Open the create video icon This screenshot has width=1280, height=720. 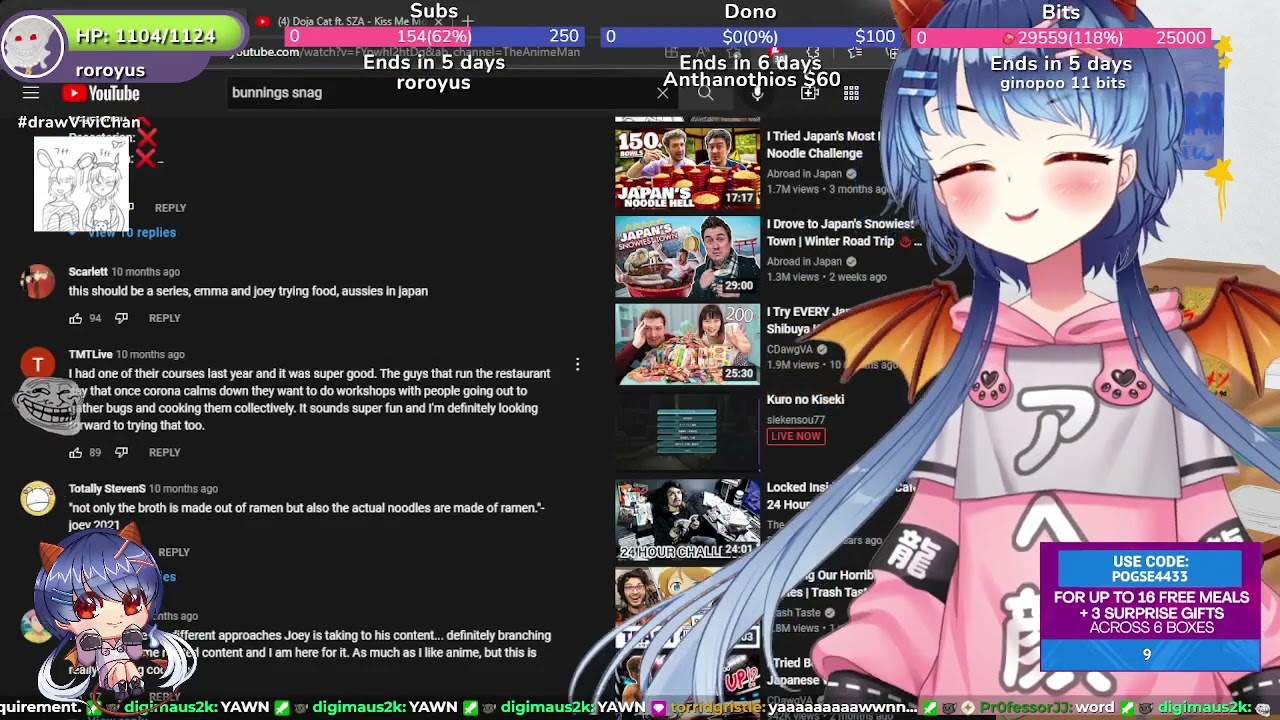tap(810, 93)
